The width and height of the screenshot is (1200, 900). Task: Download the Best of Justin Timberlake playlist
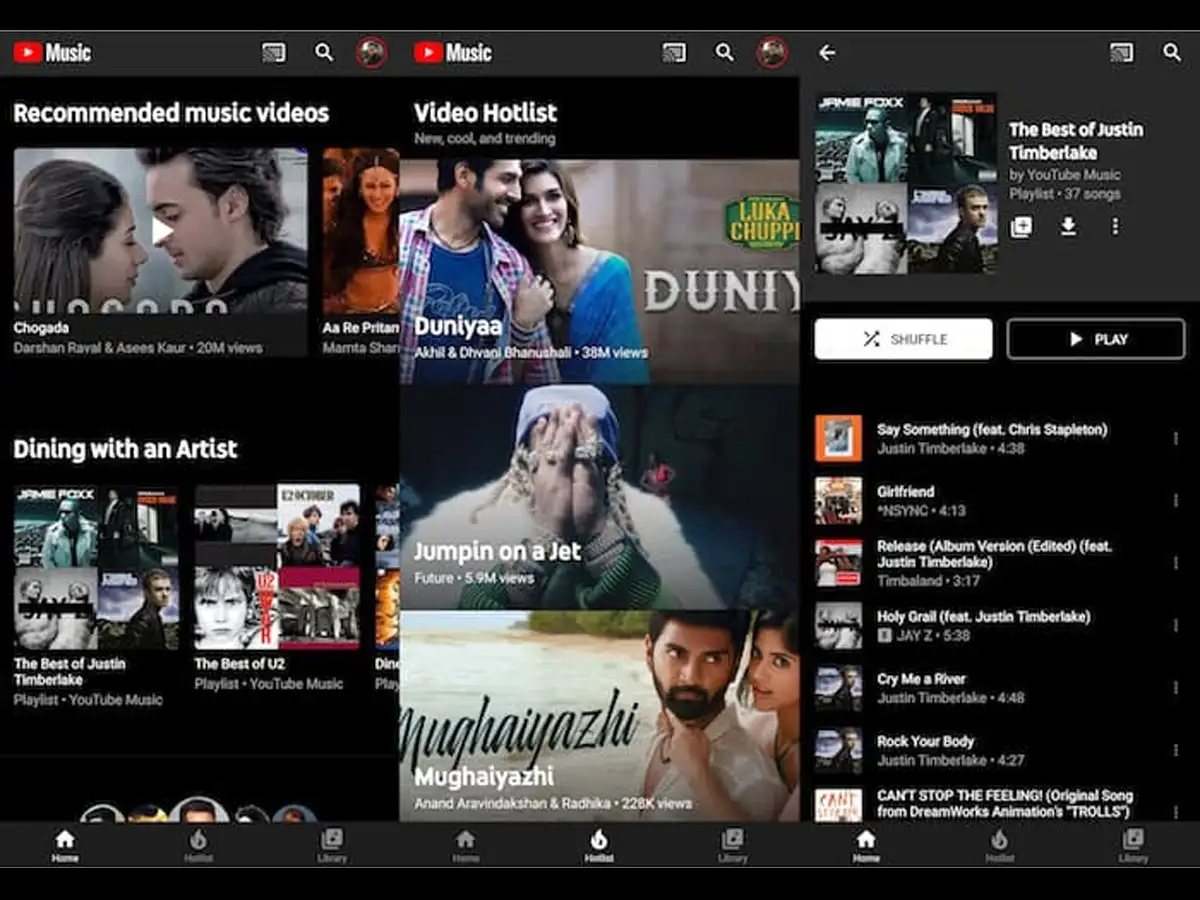pos(1068,227)
